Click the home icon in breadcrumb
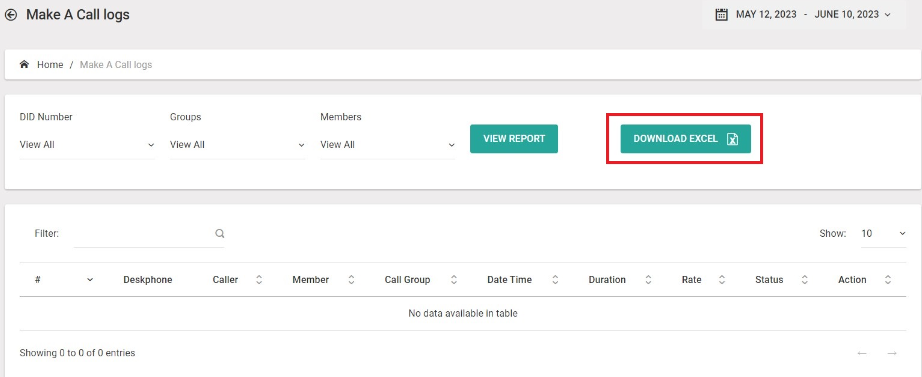The image size is (922, 377). tap(24, 65)
